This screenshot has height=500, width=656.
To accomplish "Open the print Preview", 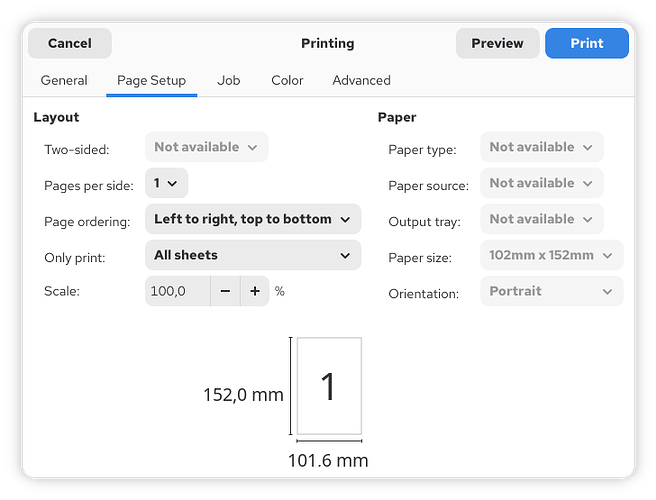I will (x=497, y=43).
